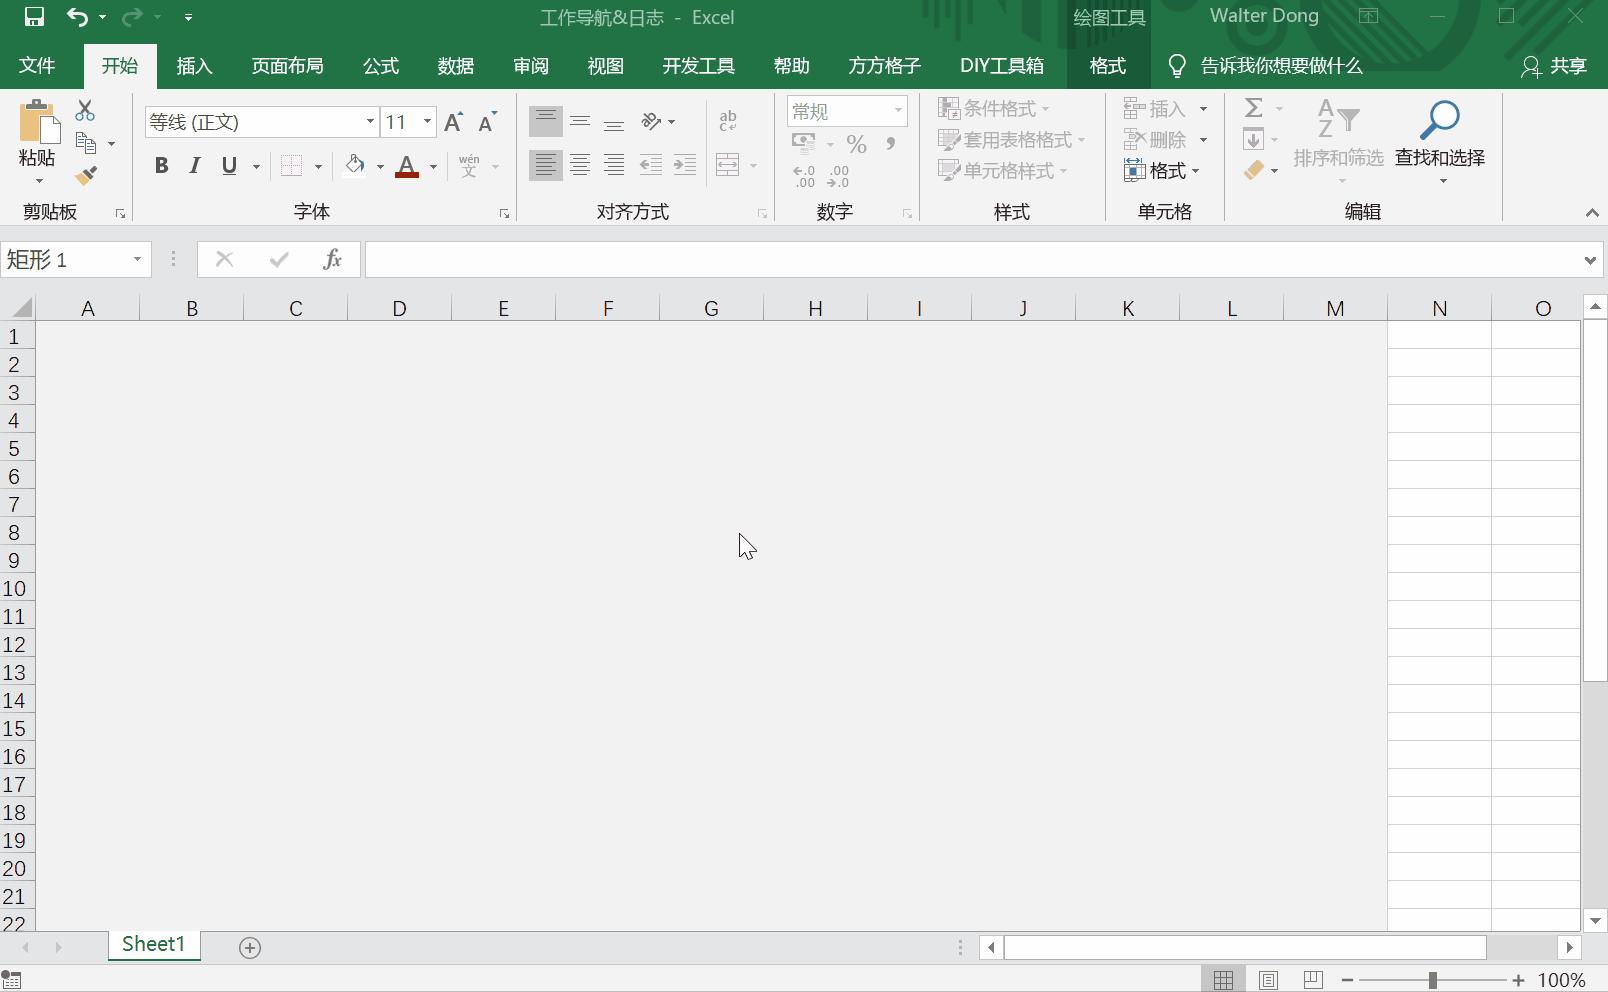This screenshot has width=1608, height=992.
Task: Click the 格式刷 format painter
Action: coord(86,174)
